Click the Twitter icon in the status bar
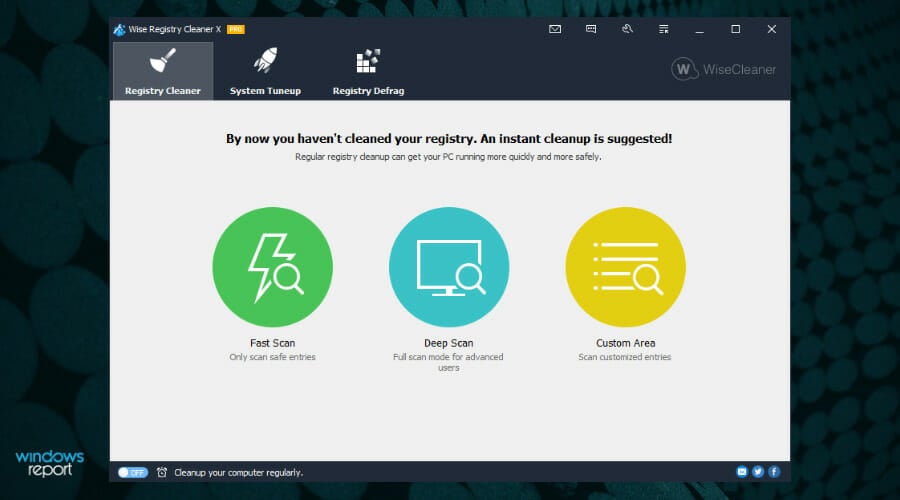This screenshot has width=900, height=500. click(758, 472)
